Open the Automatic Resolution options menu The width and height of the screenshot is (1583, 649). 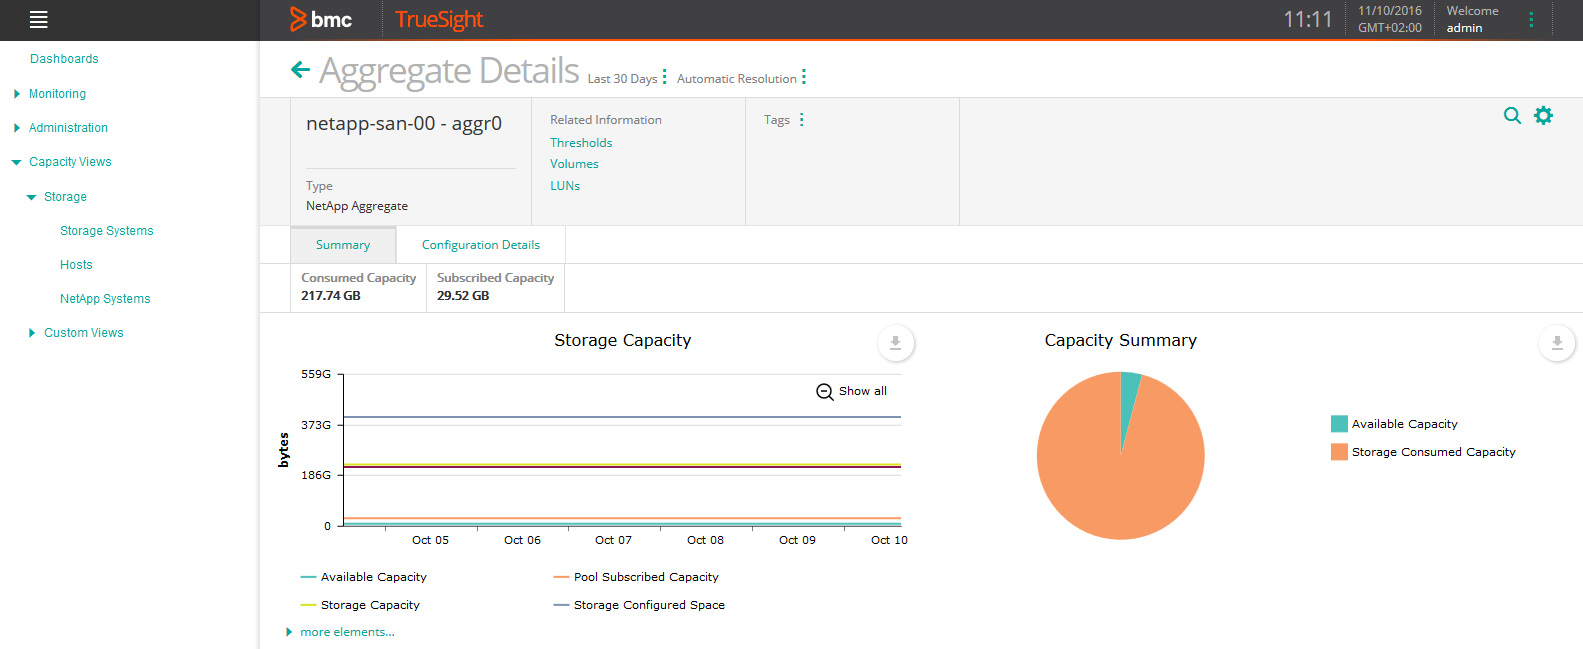[804, 77]
